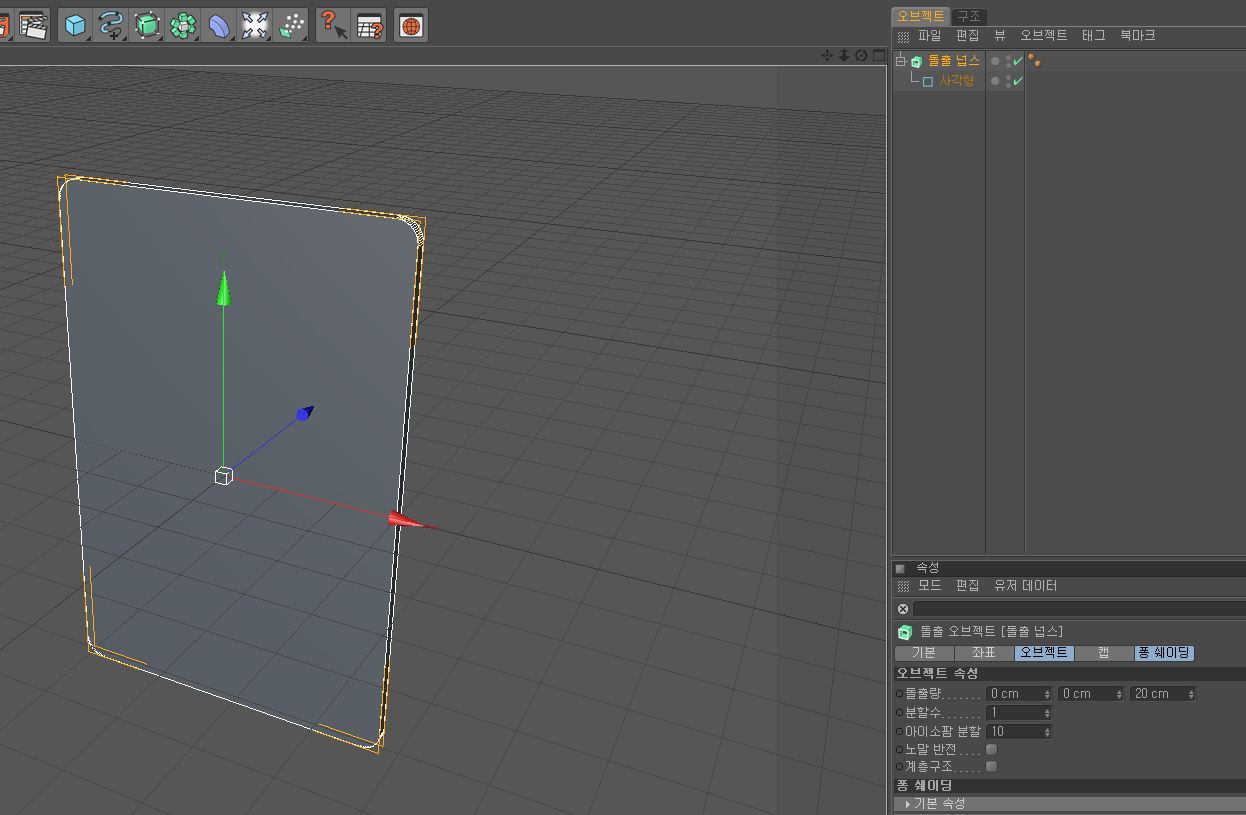Toggle the green enable check of 사각형
The image size is (1246, 815).
1018,82
